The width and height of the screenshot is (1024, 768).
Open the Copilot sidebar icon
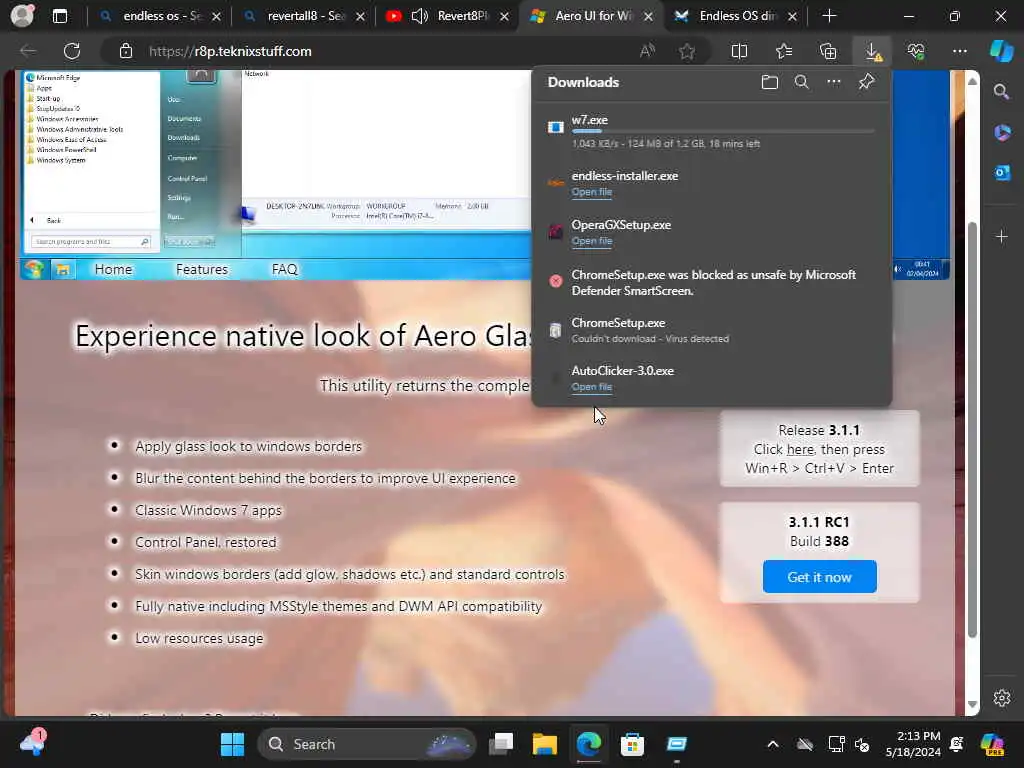[x=1001, y=51]
